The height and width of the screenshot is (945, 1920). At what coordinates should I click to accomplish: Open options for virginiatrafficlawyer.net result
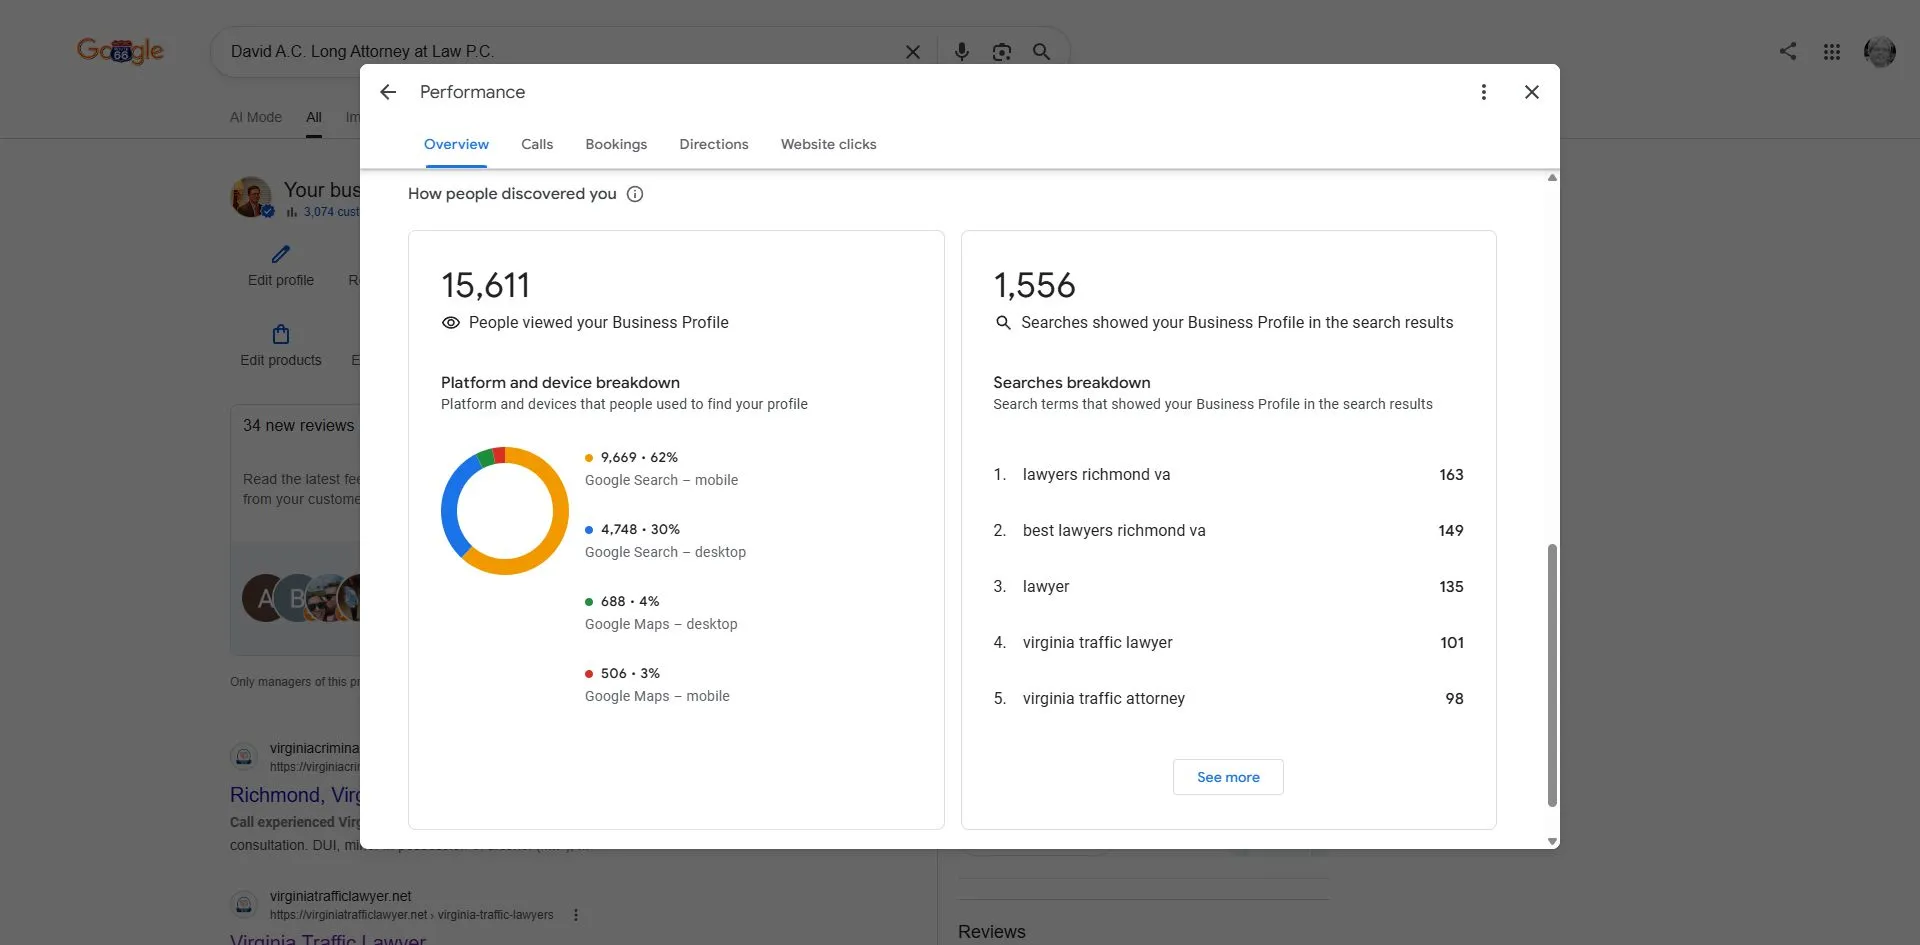576,915
